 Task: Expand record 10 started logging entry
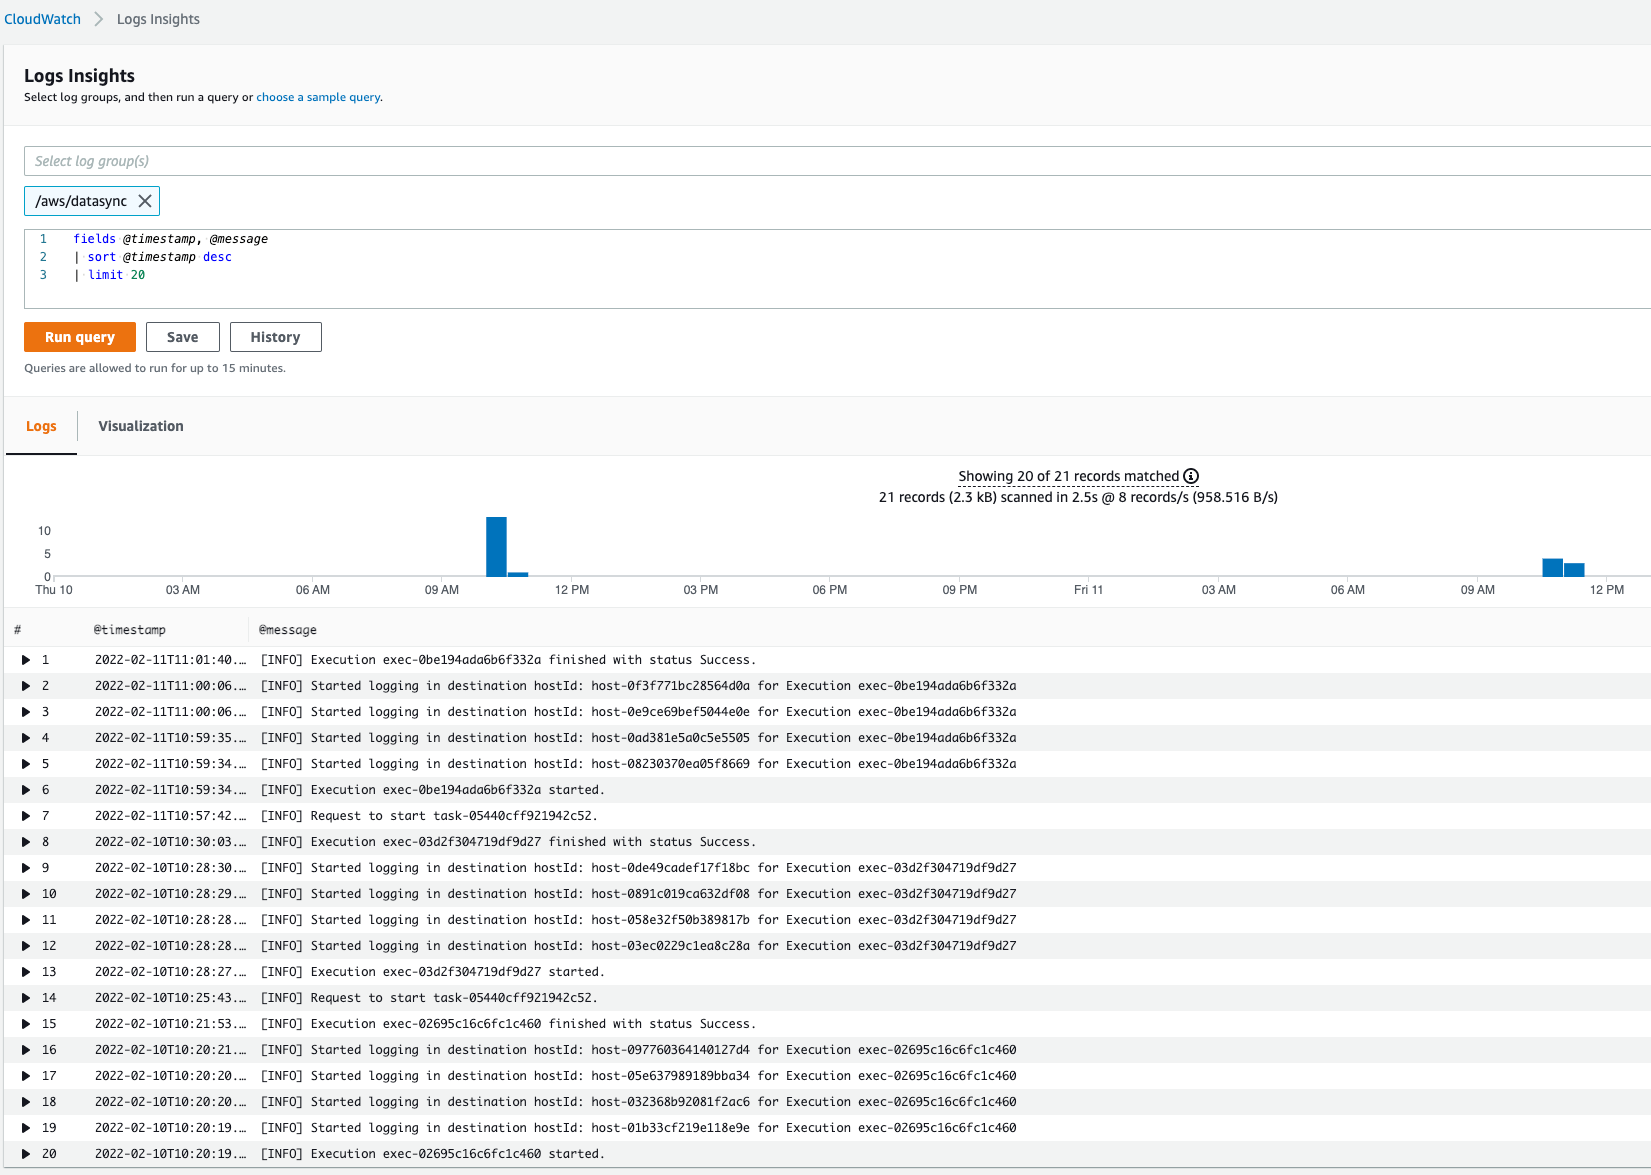coord(26,893)
